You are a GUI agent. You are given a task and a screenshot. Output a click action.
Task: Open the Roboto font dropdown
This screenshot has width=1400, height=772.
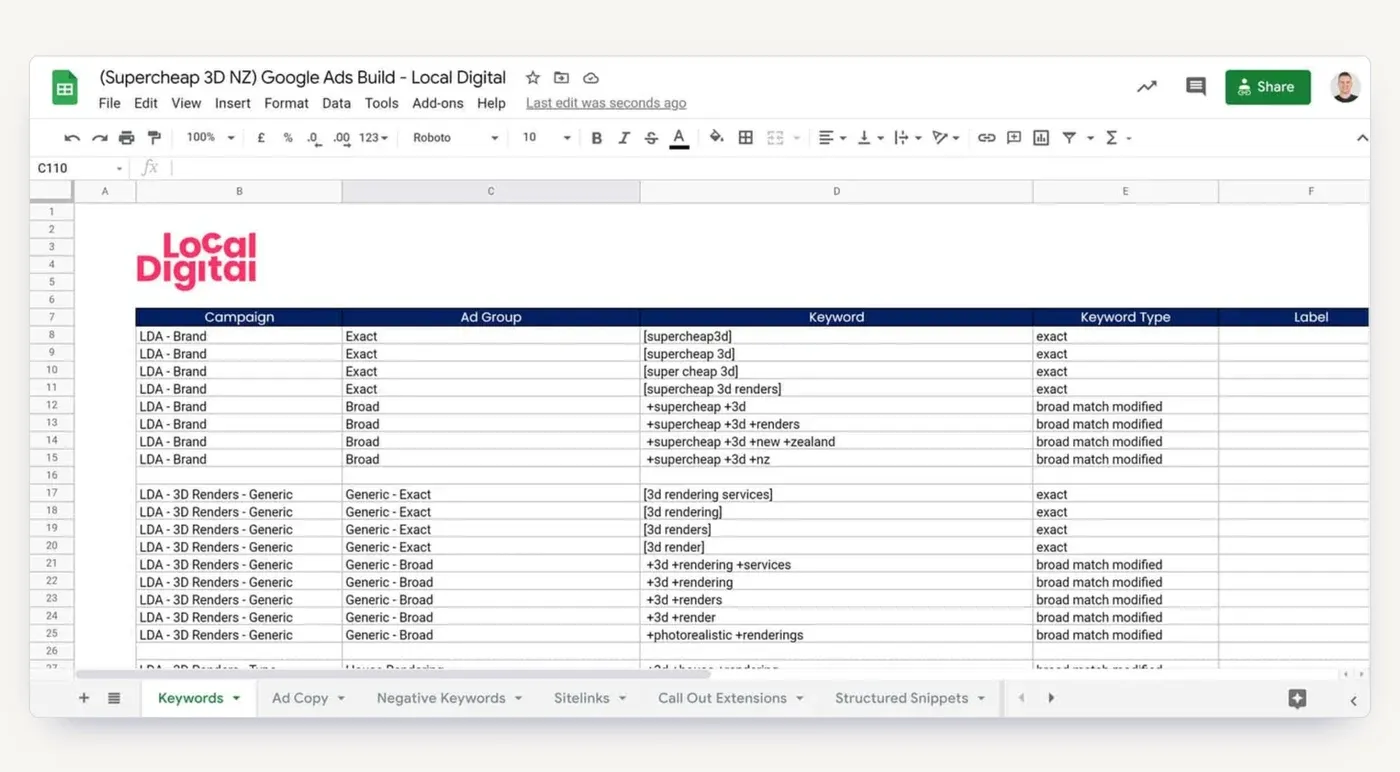456,138
